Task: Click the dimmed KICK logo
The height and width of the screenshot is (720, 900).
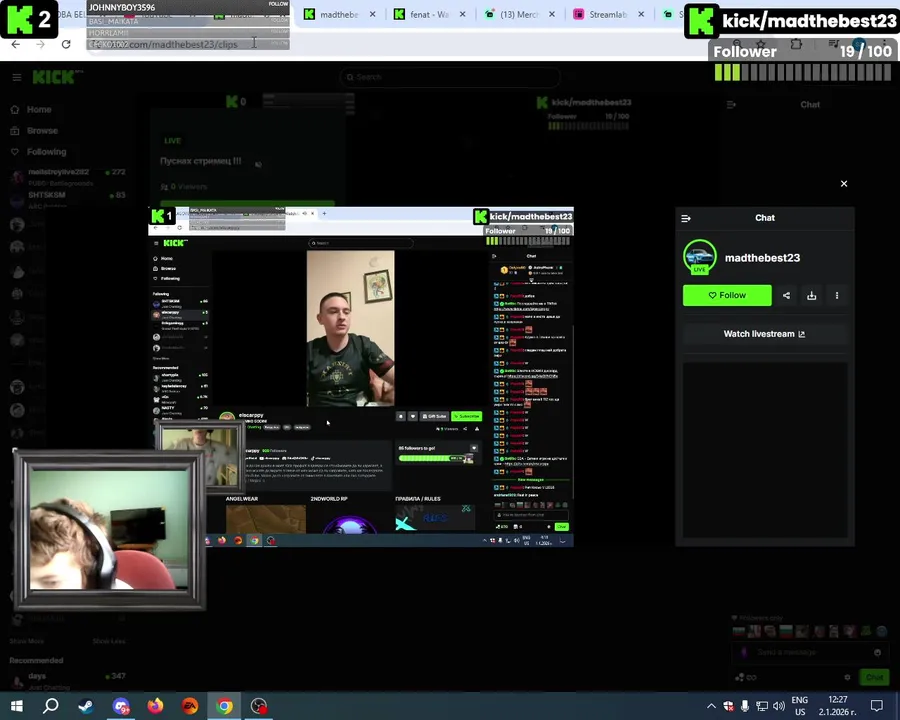Action: click(x=54, y=77)
